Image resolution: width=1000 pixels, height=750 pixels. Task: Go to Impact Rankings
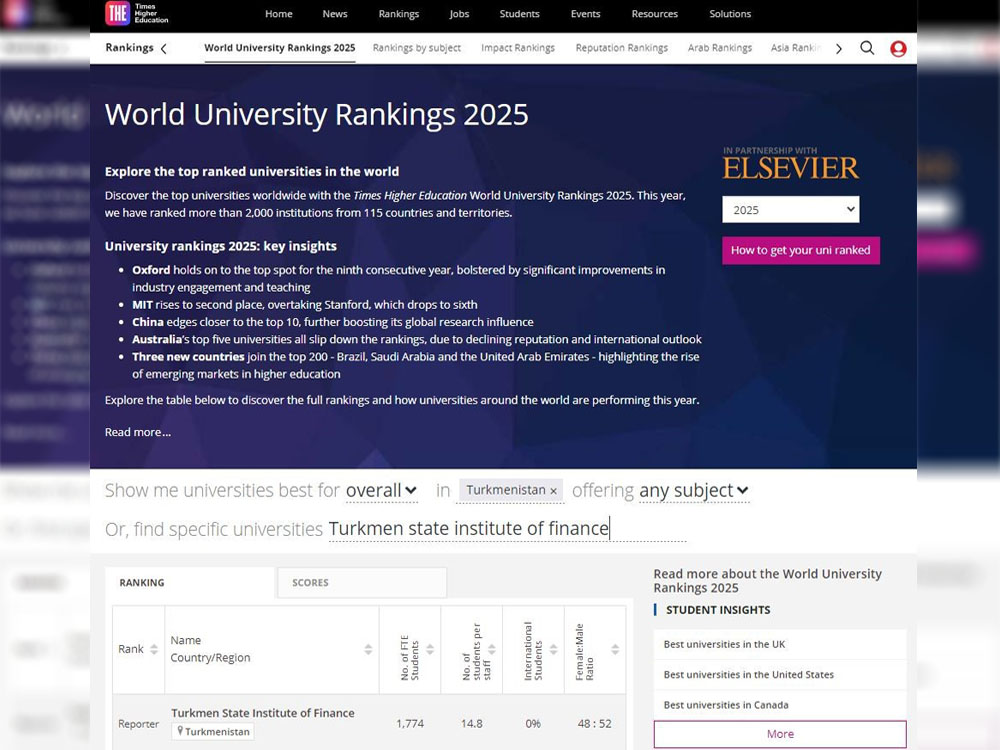(x=518, y=48)
